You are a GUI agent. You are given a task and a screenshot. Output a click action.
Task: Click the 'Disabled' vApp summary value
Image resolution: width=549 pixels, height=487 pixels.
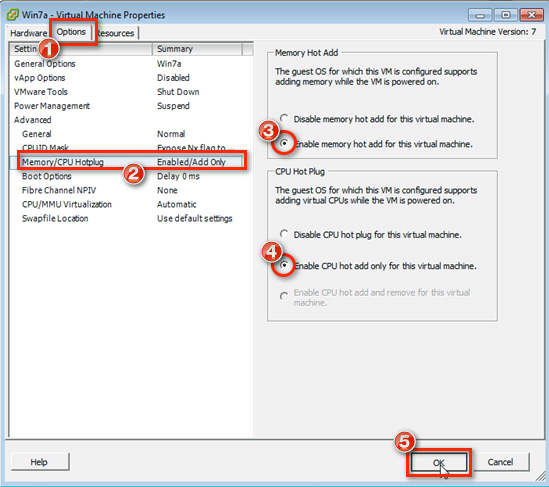click(173, 78)
